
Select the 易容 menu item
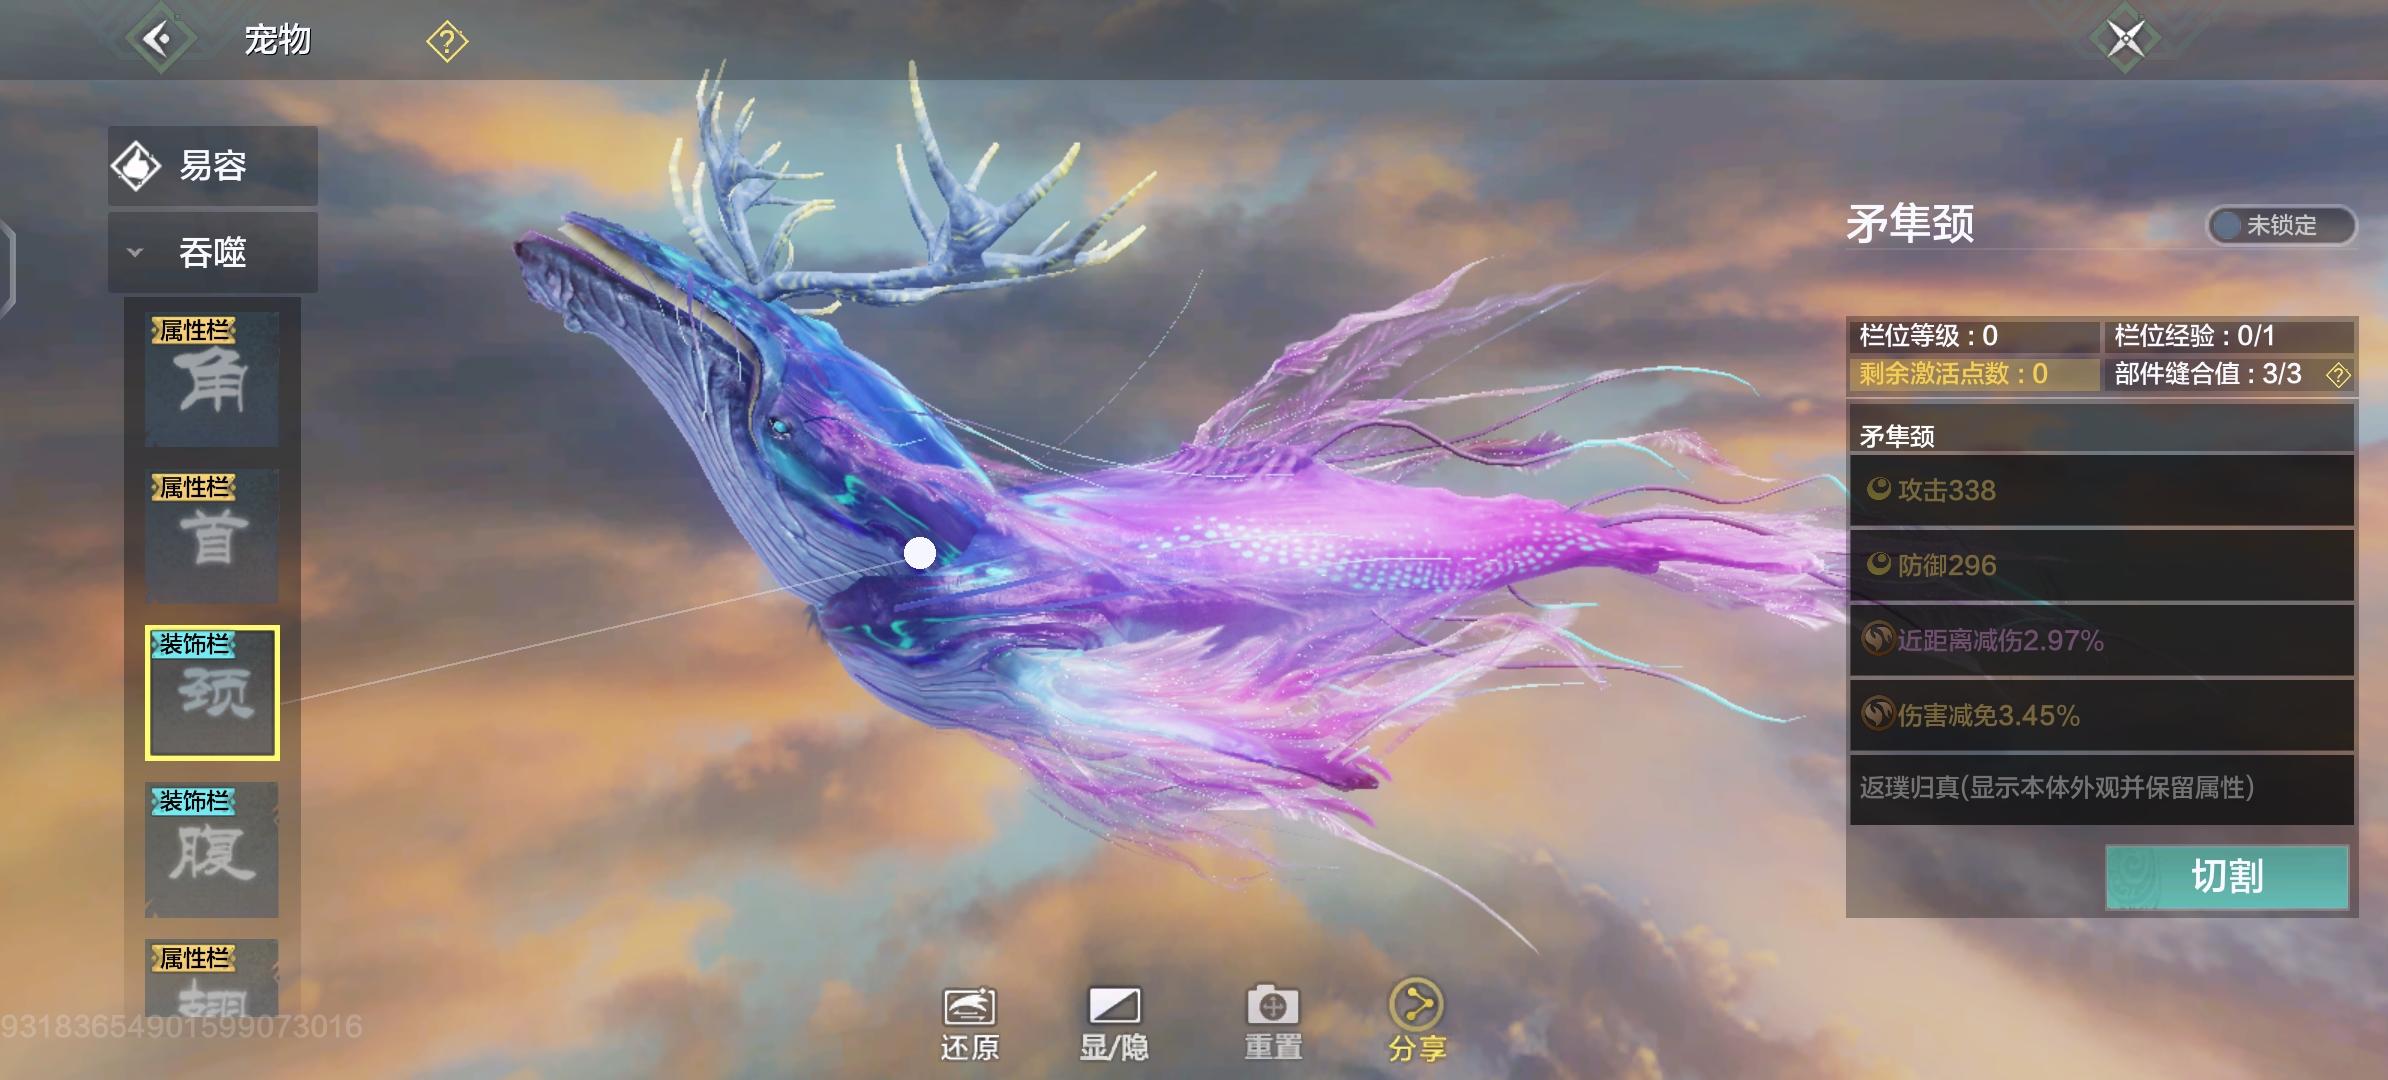(212, 166)
